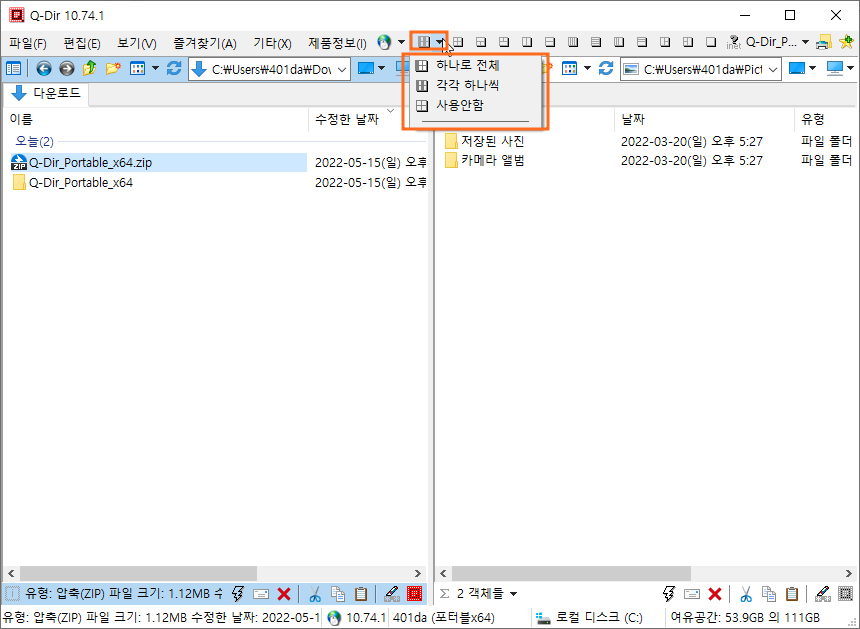Click the printer icon in top toolbar
The width and height of the screenshot is (860, 629).
tap(823, 42)
